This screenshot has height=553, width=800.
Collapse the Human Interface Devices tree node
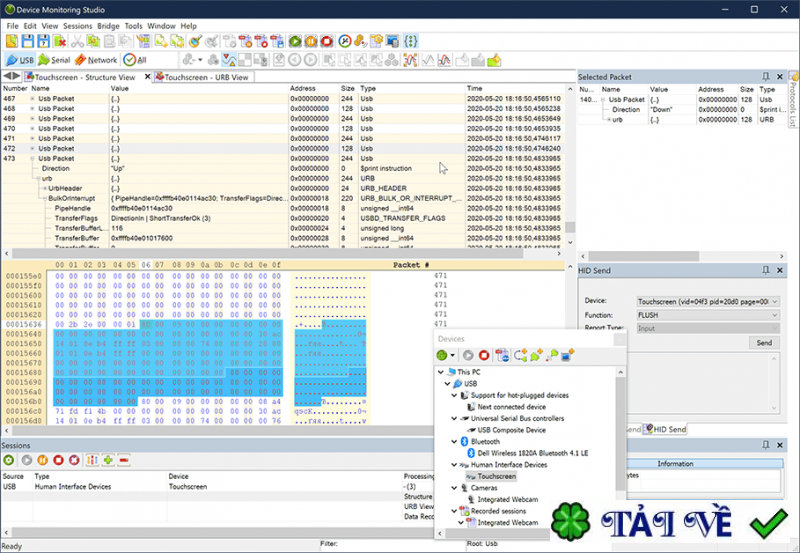click(x=454, y=464)
